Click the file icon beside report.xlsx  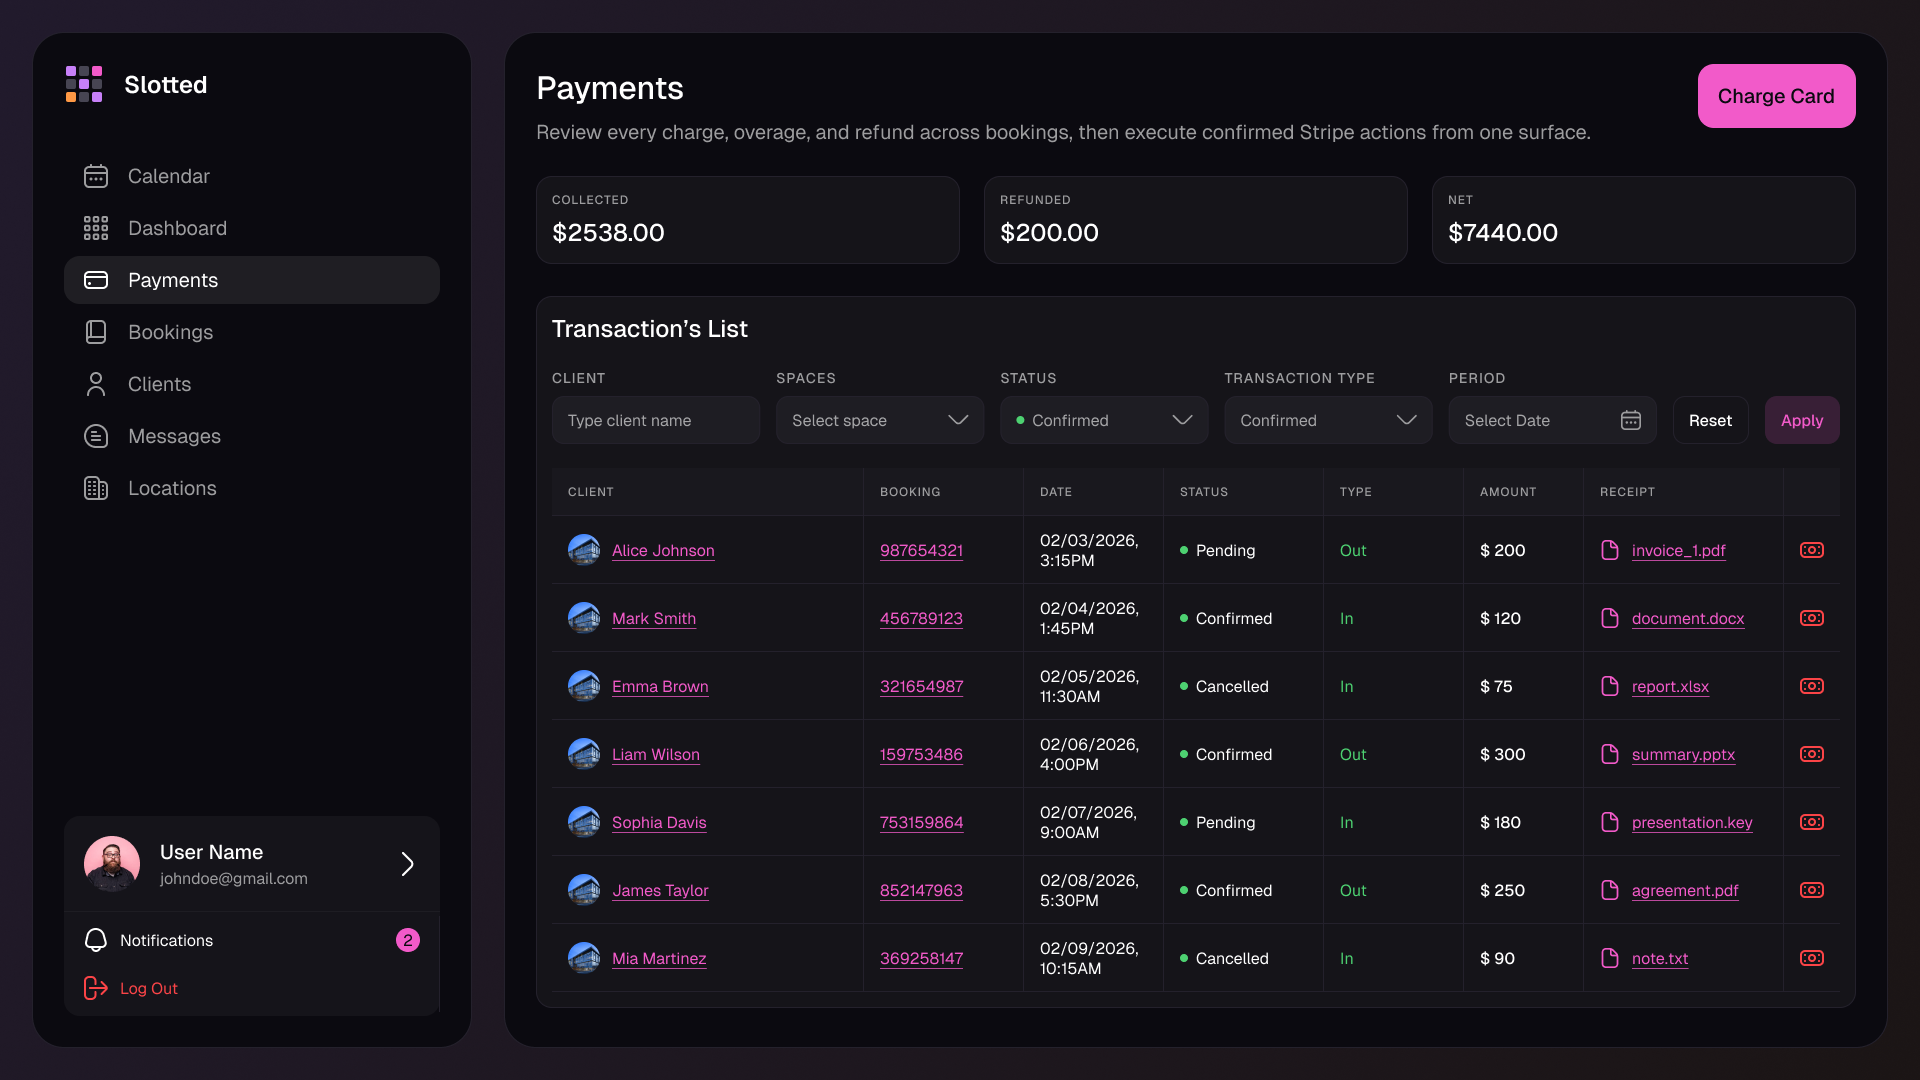(x=1610, y=686)
